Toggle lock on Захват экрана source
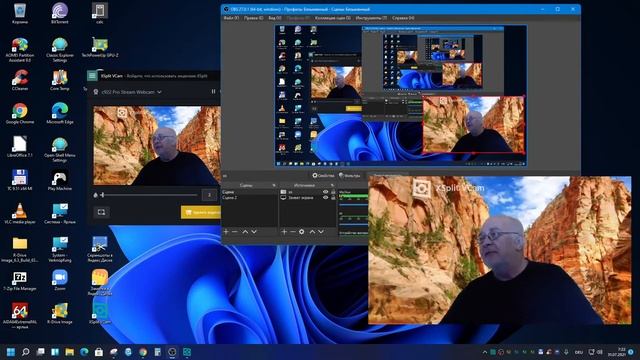The image size is (640, 360). pos(333,198)
